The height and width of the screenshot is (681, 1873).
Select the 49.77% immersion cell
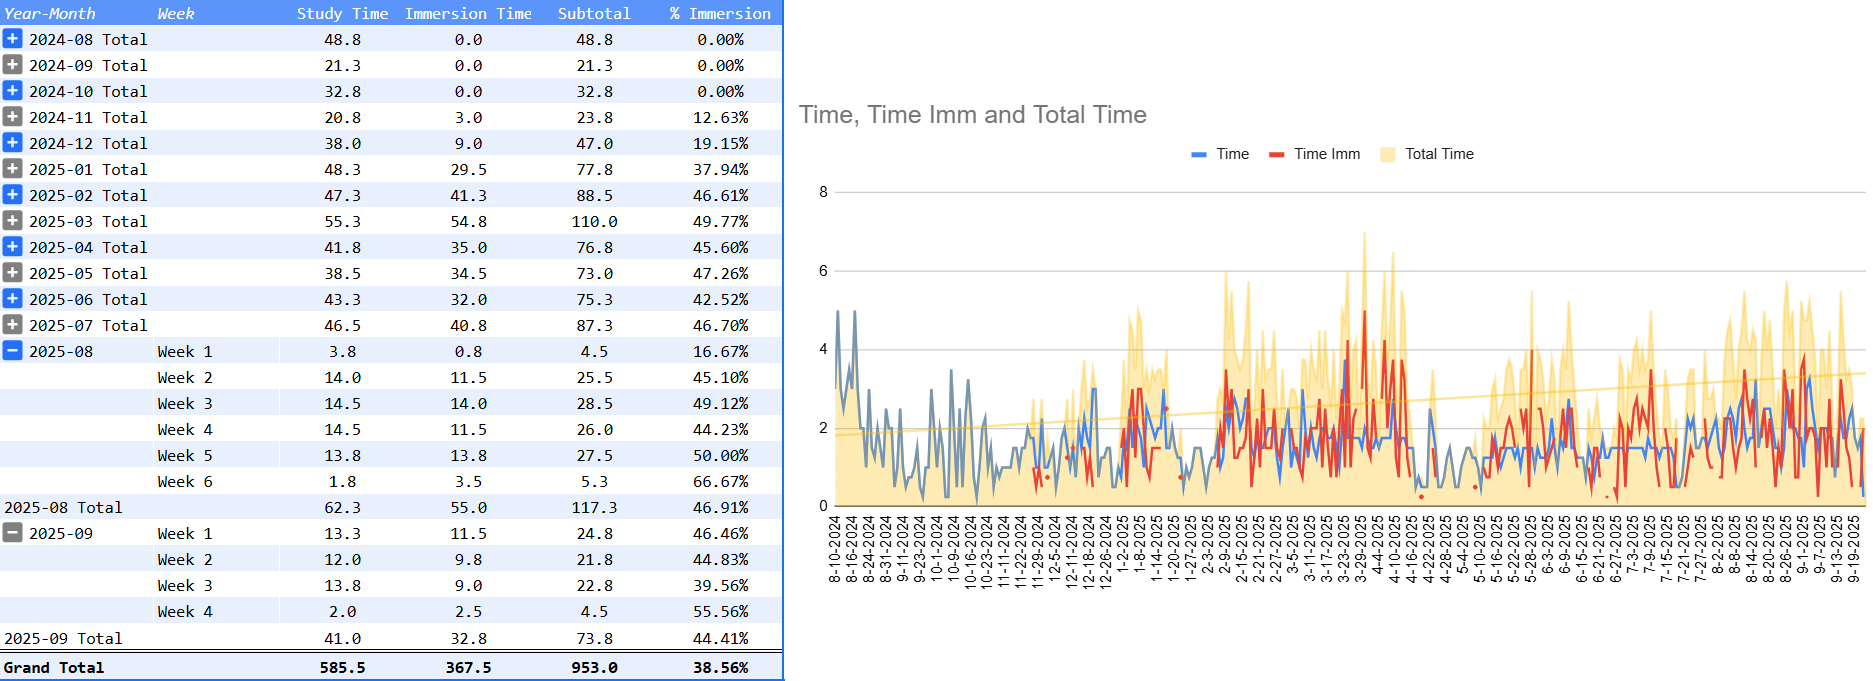pyautogui.click(x=720, y=221)
